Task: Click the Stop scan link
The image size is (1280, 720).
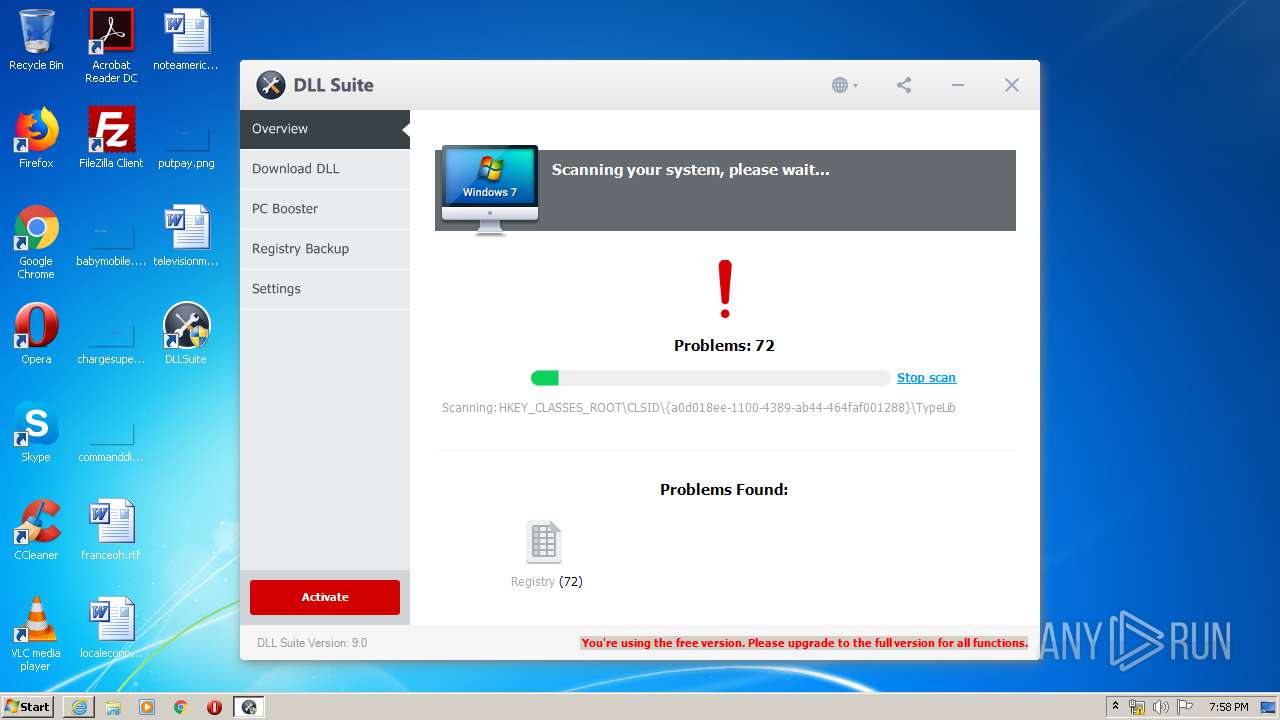Action: pos(926,378)
